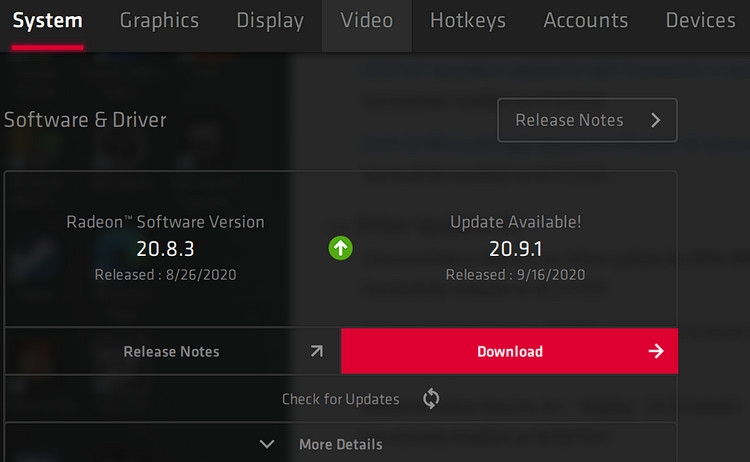Expand the More Details section
750x462 pixels.
tap(341, 443)
